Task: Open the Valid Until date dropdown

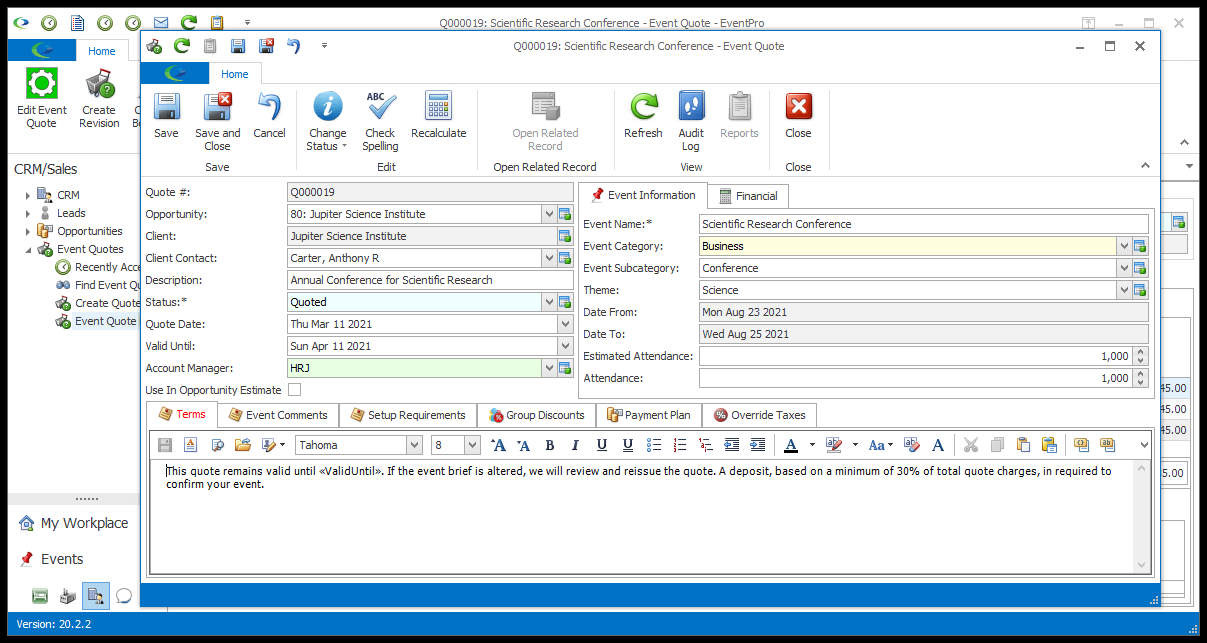Action: pos(566,346)
